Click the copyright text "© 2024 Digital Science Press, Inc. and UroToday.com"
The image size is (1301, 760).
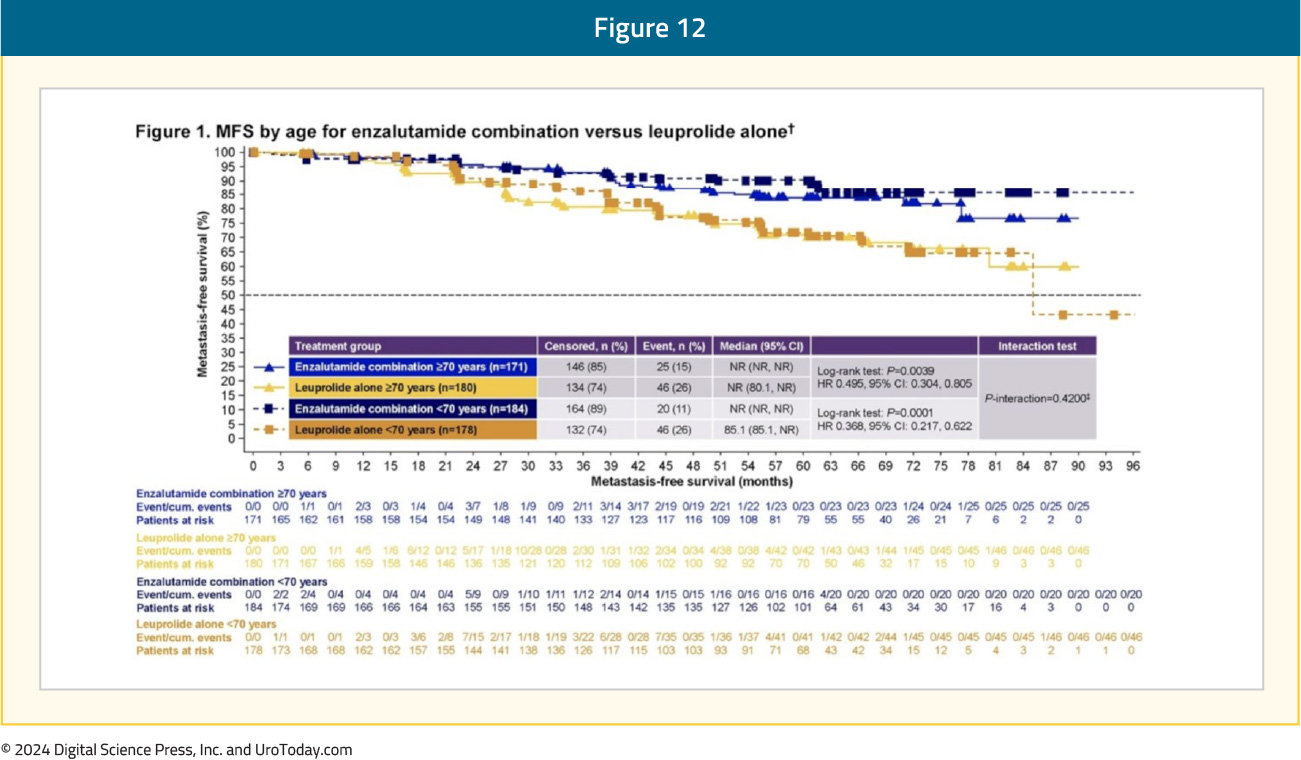(x=176, y=750)
